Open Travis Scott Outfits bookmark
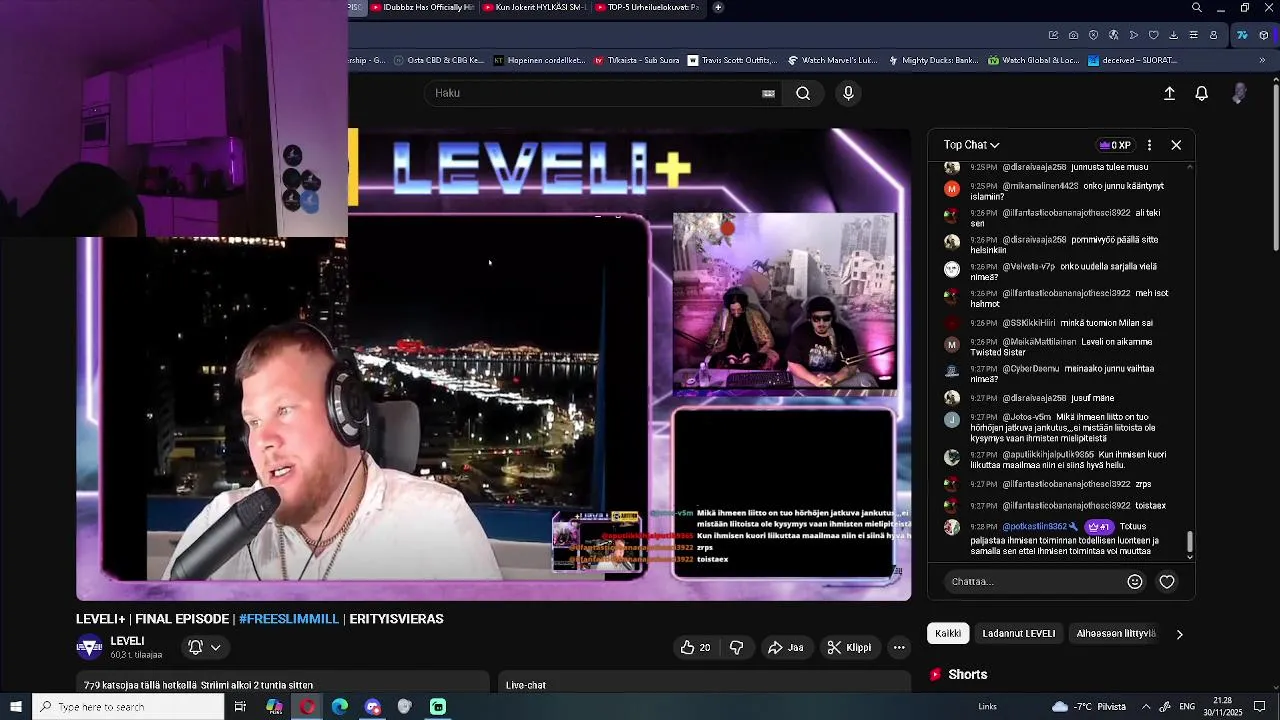Image resolution: width=1280 pixels, height=720 pixels. 732,60
